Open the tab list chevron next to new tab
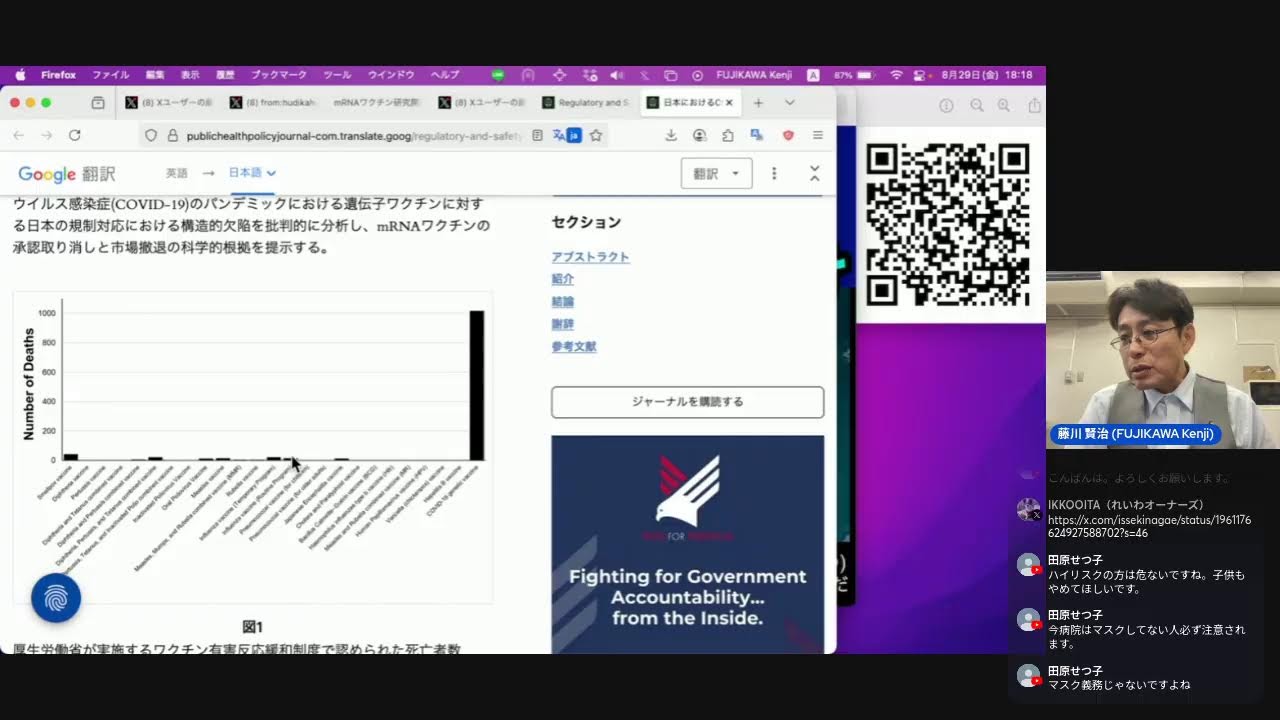The width and height of the screenshot is (1280, 720). coord(790,103)
